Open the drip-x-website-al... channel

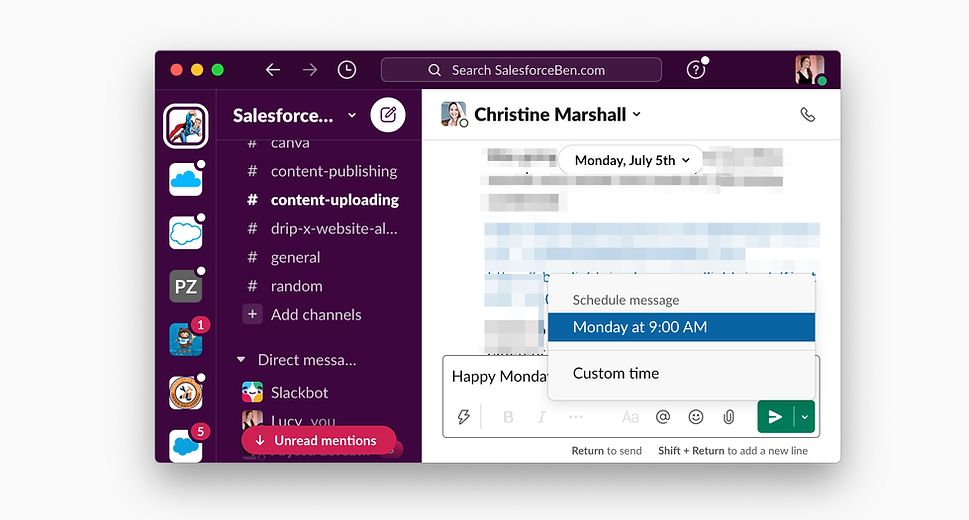[334, 229]
